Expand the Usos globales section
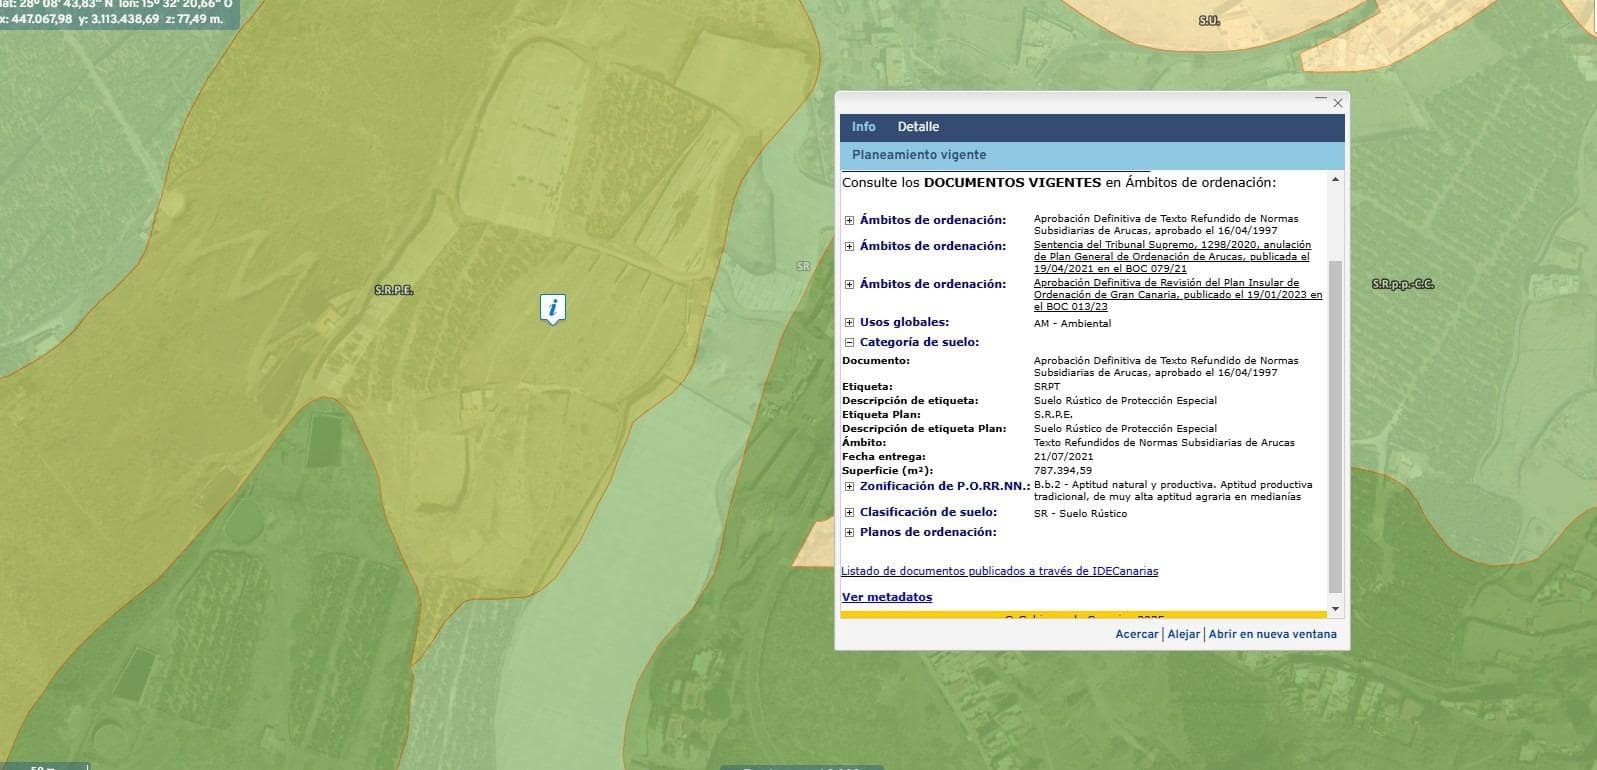 pyautogui.click(x=849, y=323)
